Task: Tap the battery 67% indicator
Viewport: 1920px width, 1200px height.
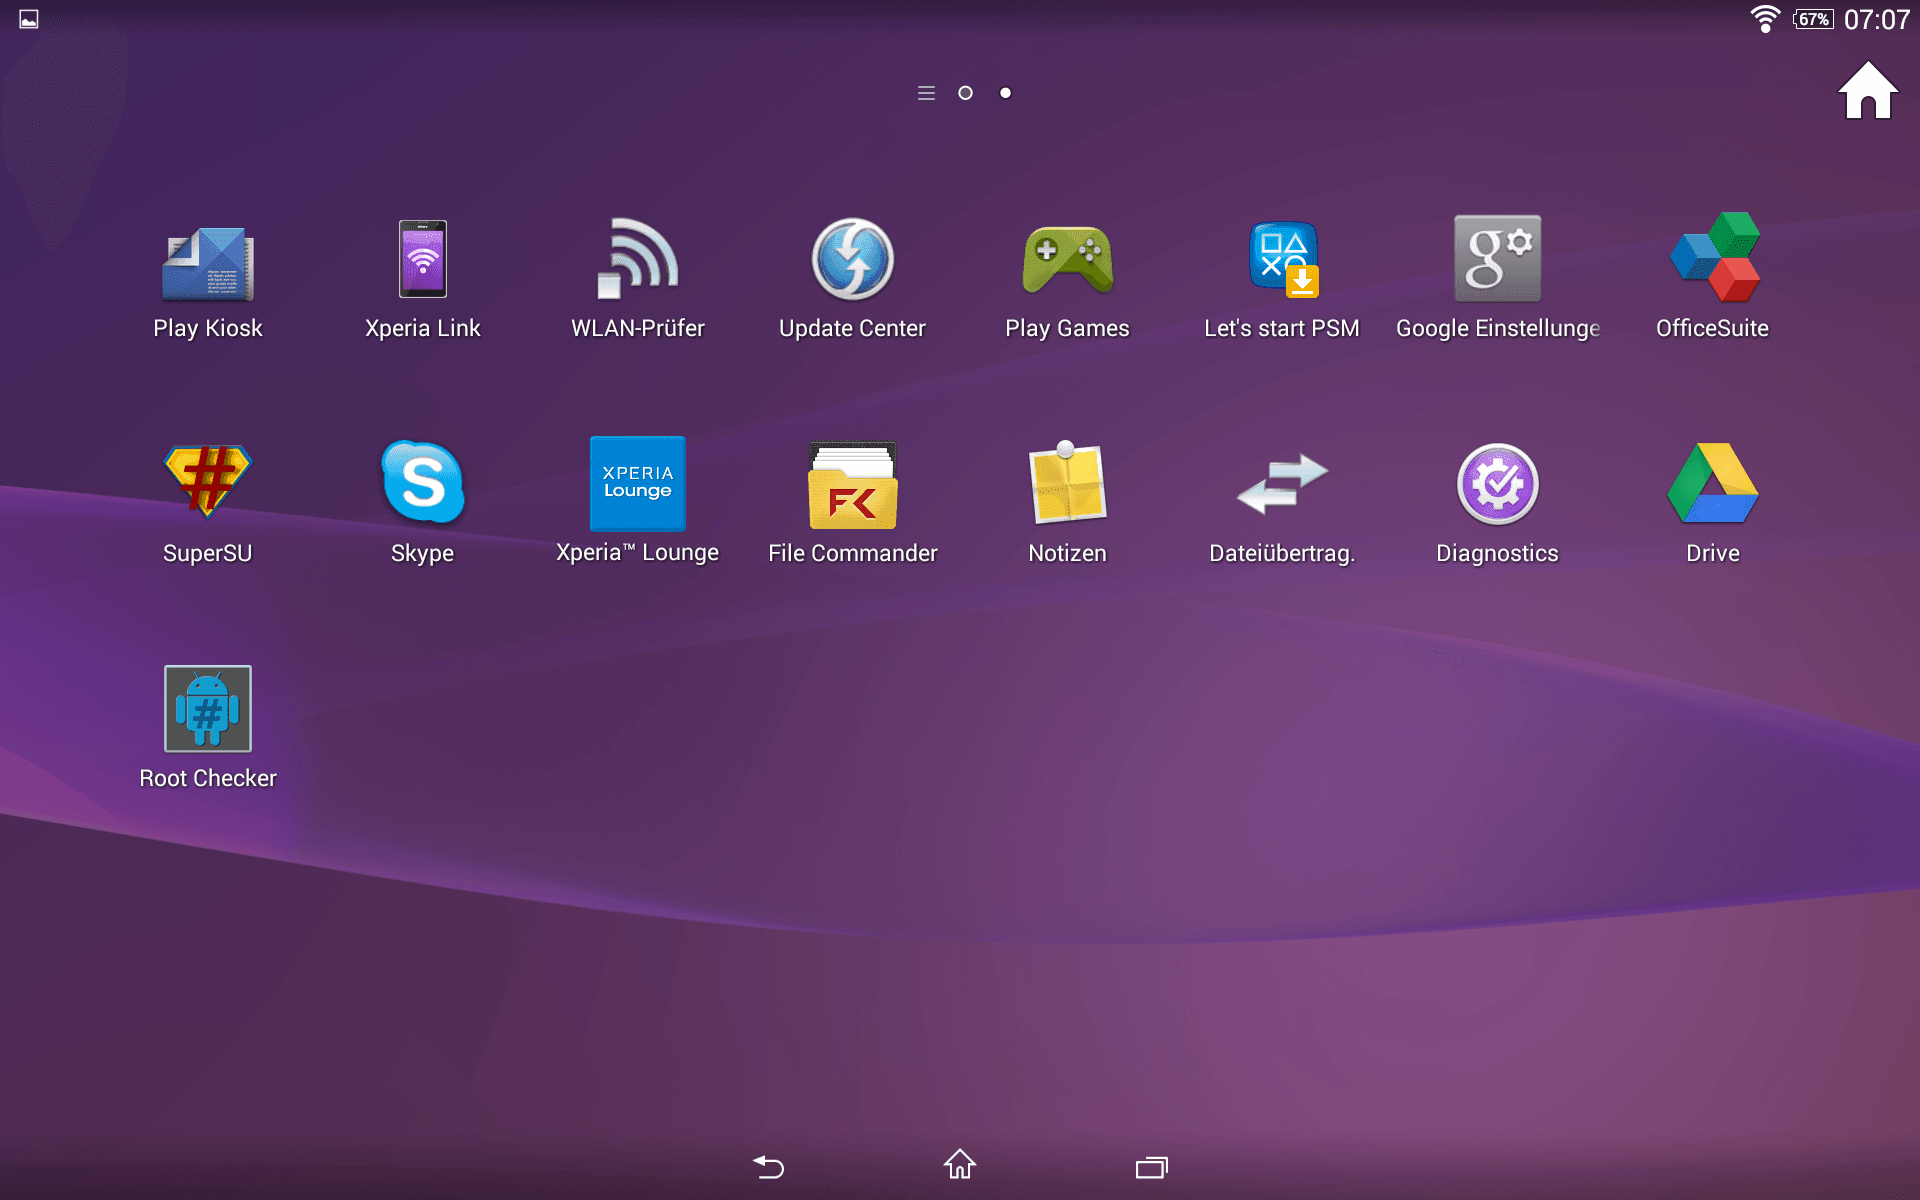Action: pos(1813,19)
